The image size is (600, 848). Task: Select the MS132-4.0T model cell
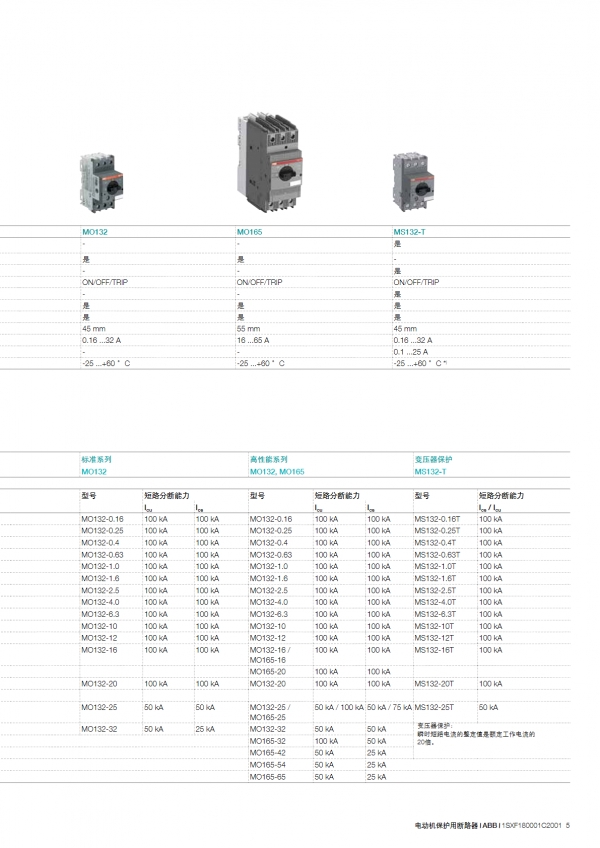click(435, 602)
